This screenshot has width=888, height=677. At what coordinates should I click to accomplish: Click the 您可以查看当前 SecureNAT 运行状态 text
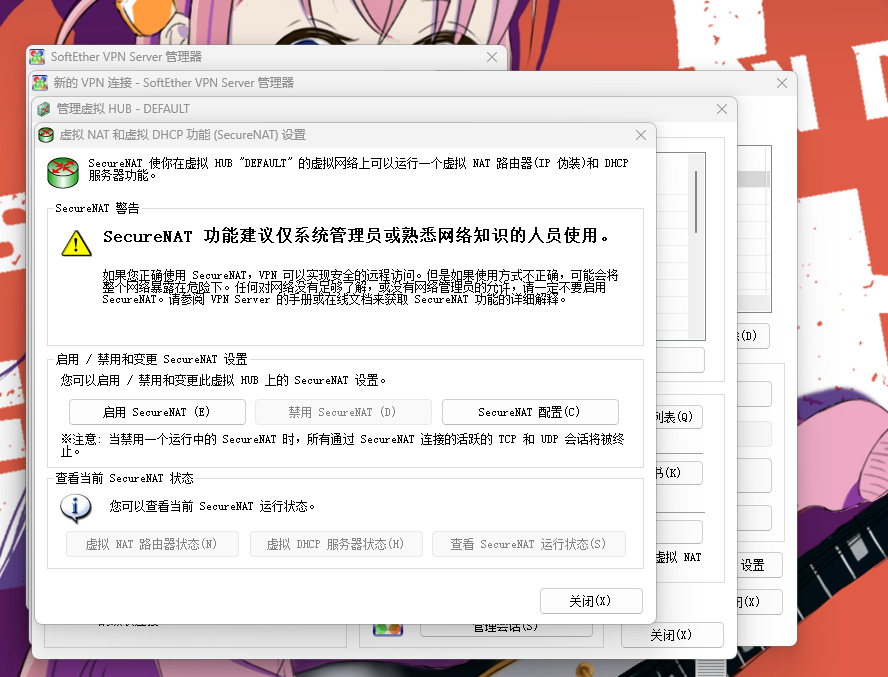212,506
